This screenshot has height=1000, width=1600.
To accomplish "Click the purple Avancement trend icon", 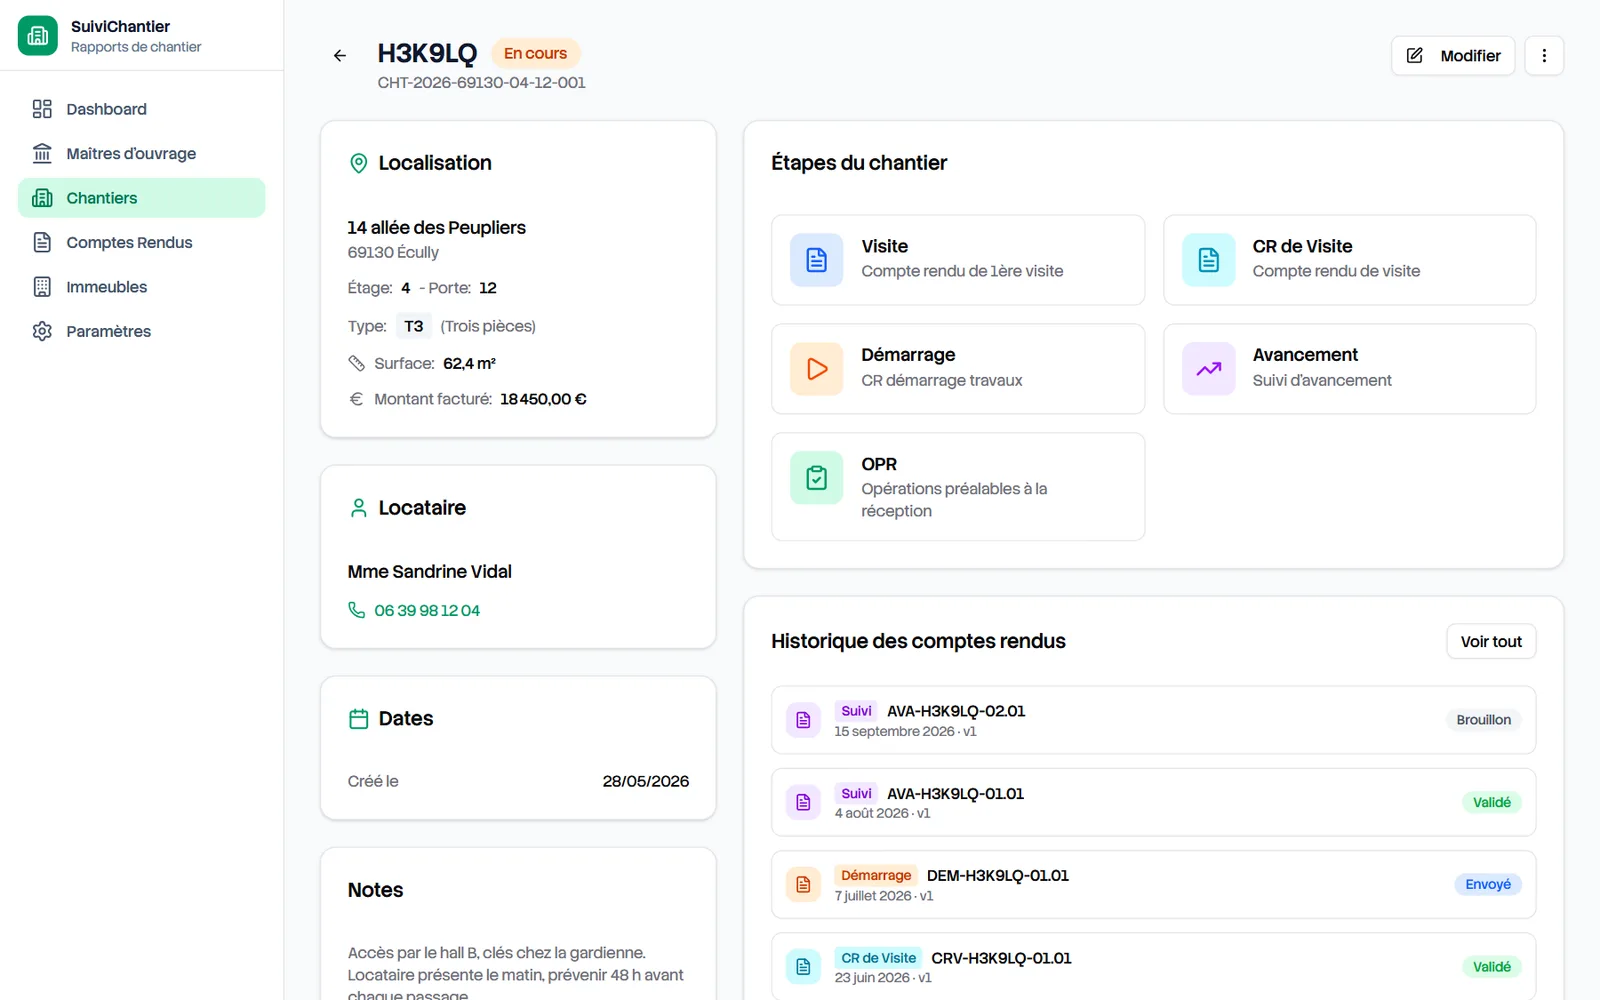I will point(1209,369).
